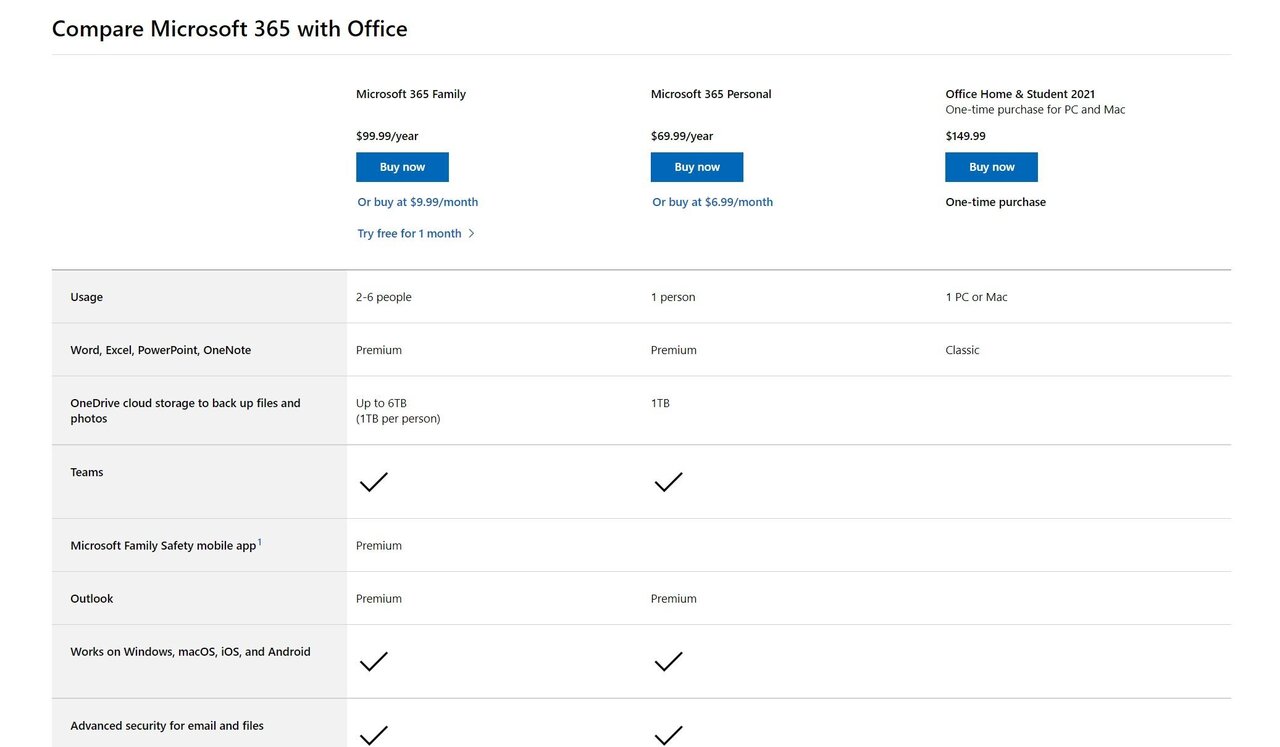Screen dimensions: 1280x747
Task: Select the OneDrive cloud storage row label
Action: (x=185, y=411)
